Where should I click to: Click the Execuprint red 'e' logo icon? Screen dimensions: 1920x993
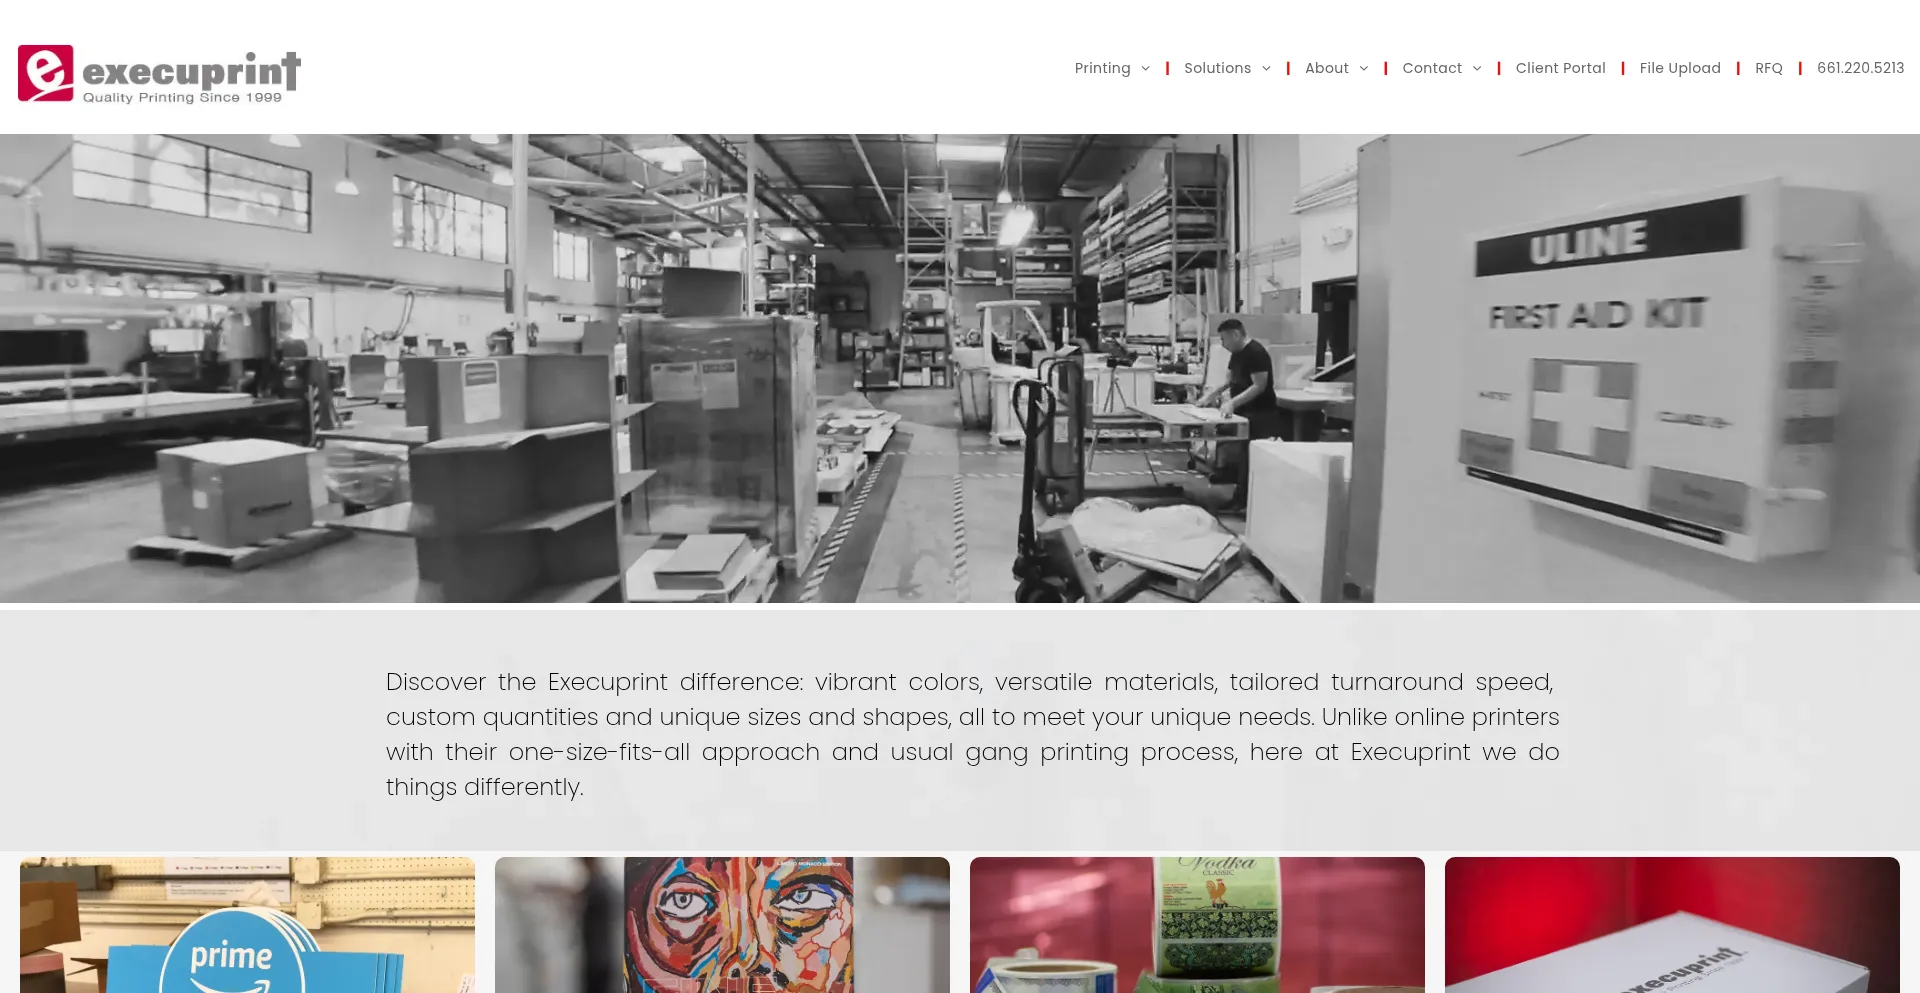coord(46,73)
